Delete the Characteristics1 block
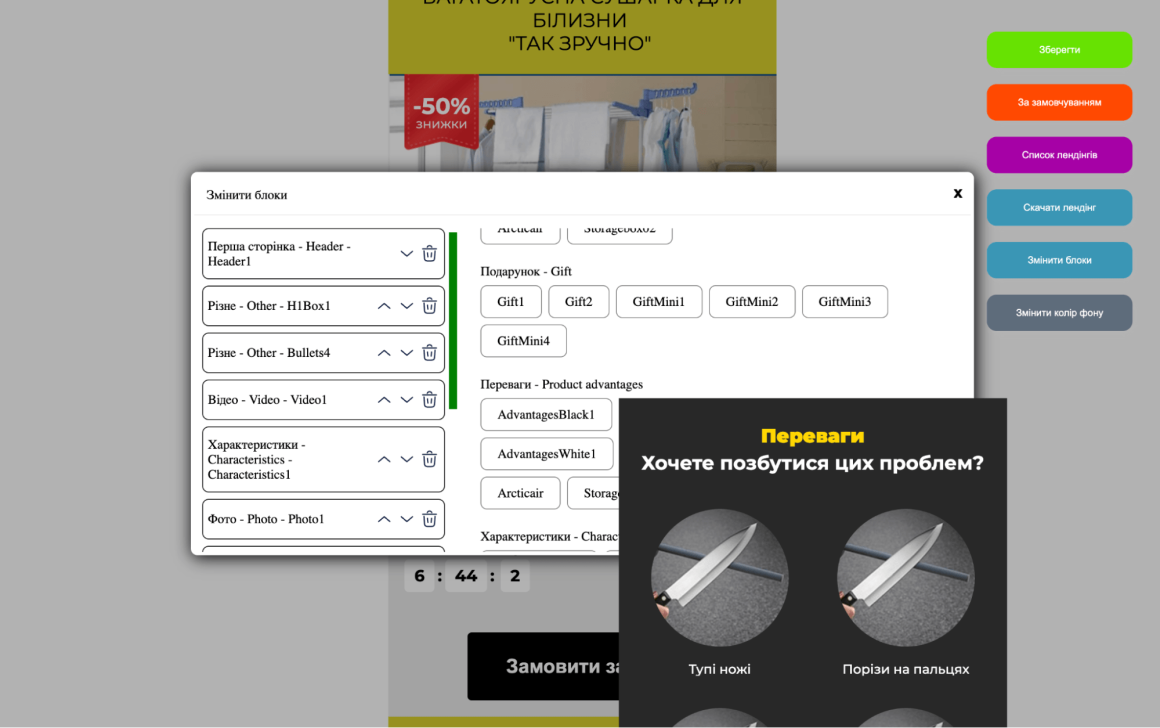This screenshot has height=728, width=1160. click(429, 459)
